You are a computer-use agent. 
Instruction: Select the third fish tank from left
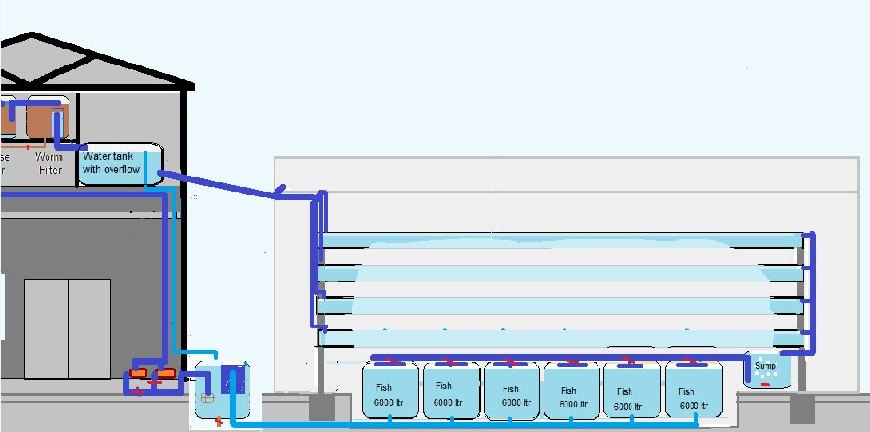tap(511, 391)
